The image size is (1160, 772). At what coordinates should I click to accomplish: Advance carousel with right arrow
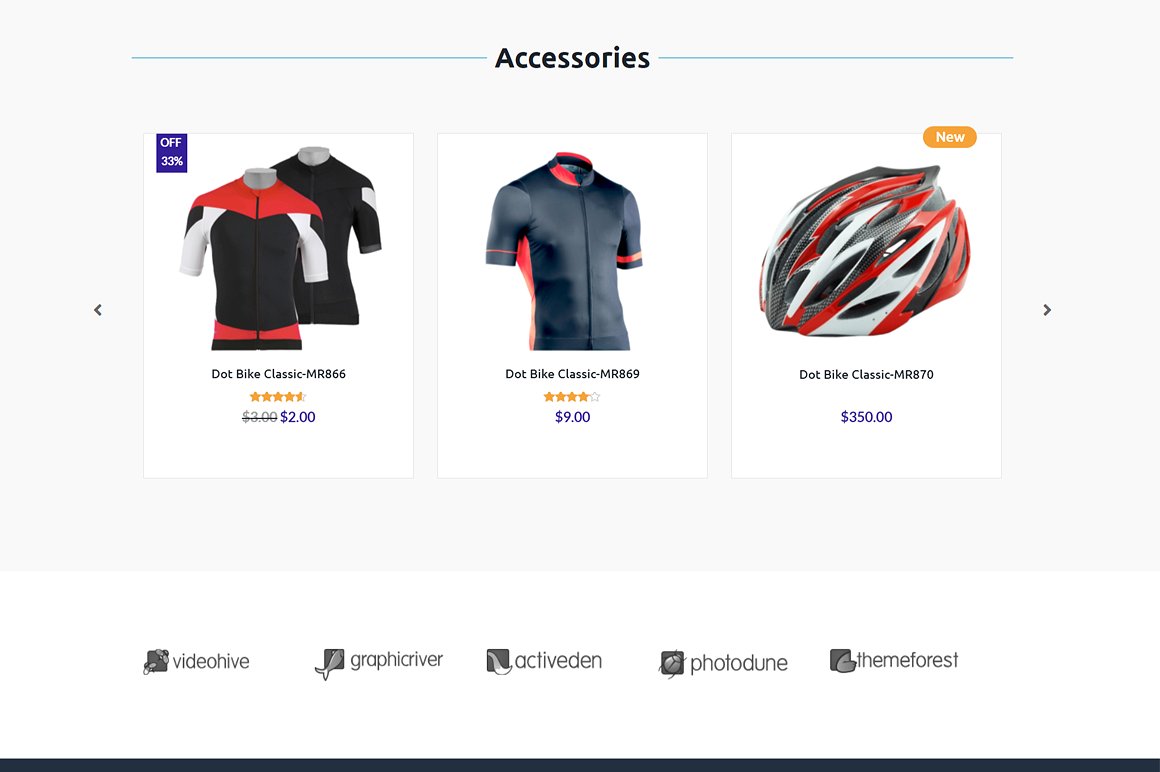pyautogui.click(x=1047, y=310)
